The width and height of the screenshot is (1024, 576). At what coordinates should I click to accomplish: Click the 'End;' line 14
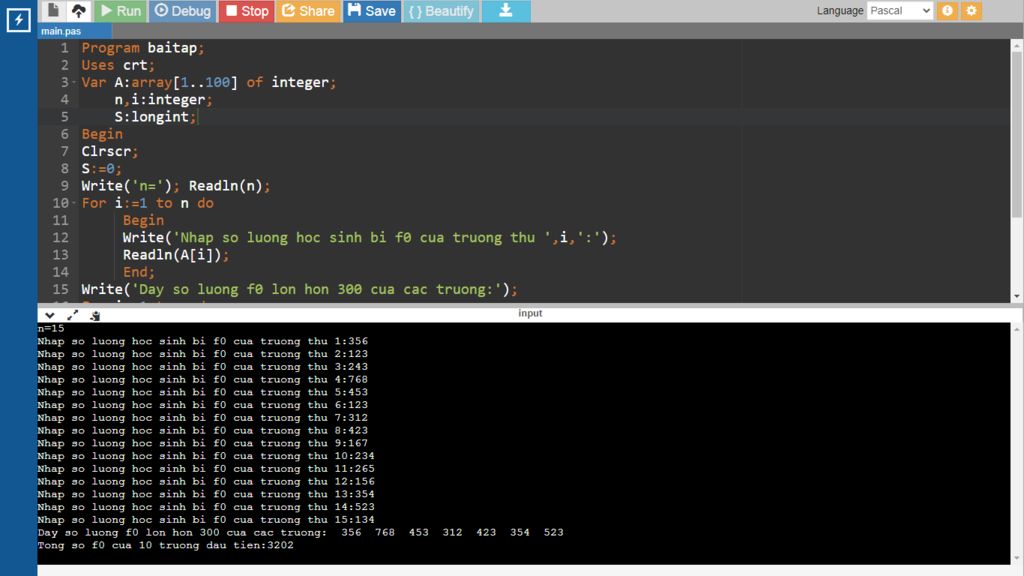138,272
